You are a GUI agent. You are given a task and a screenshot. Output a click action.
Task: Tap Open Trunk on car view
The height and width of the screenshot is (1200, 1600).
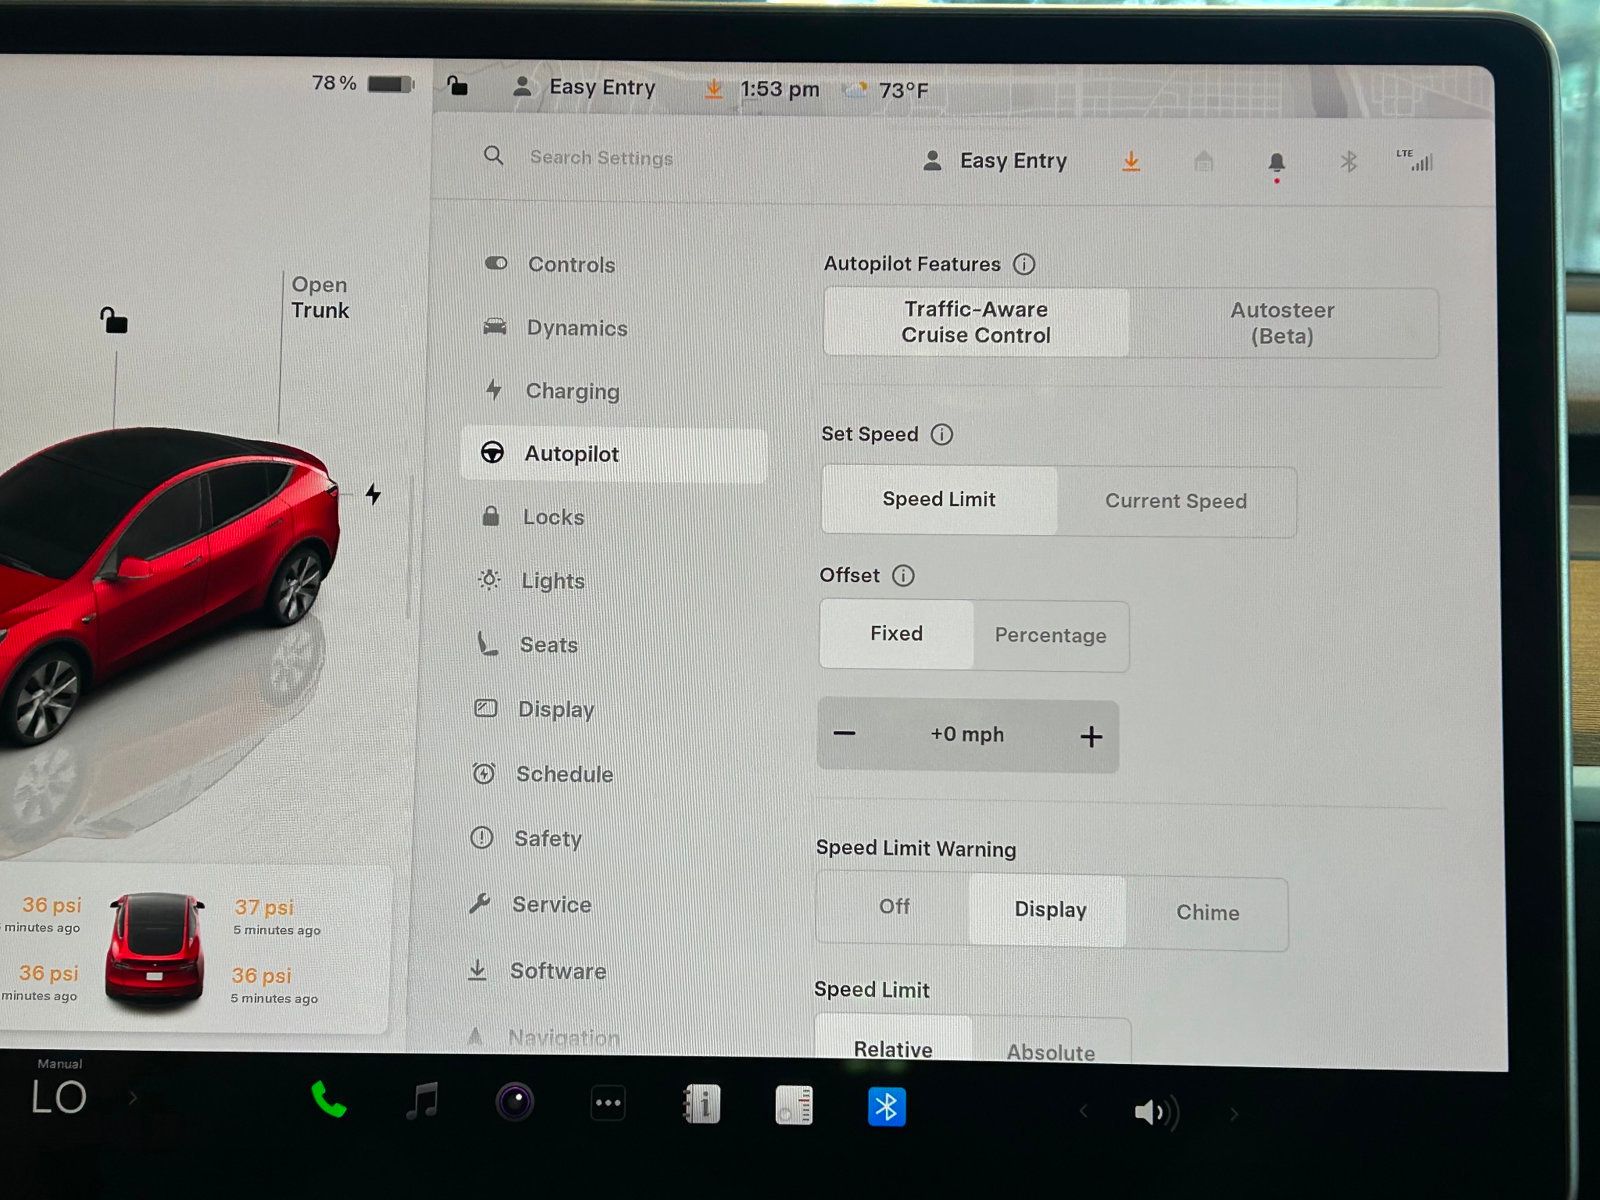point(320,298)
